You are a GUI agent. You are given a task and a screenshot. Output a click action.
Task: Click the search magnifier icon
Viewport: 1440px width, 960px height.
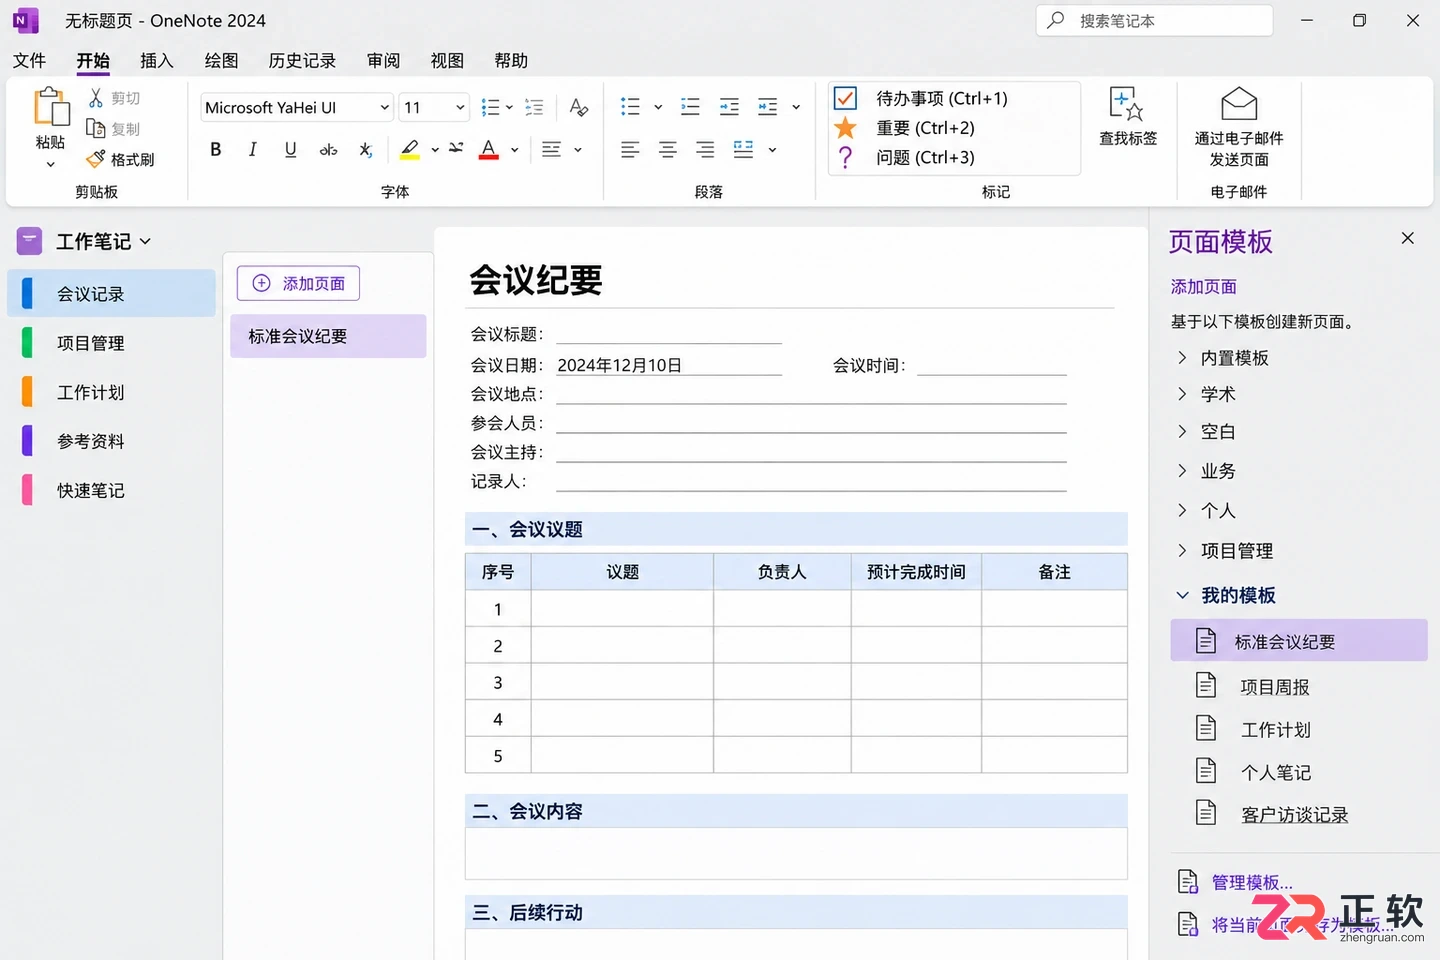point(1055,20)
